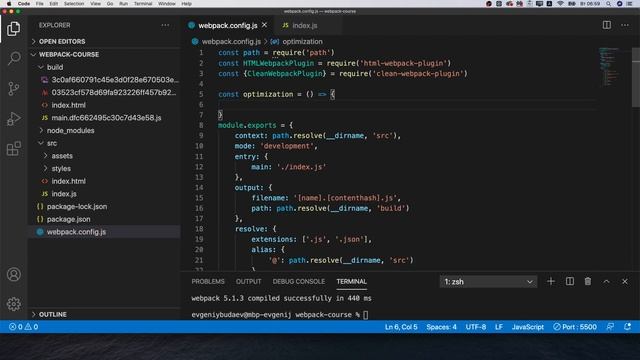This screenshot has width=640, height=360.
Task: Open notifications bell in status bar
Action: click(627, 327)
